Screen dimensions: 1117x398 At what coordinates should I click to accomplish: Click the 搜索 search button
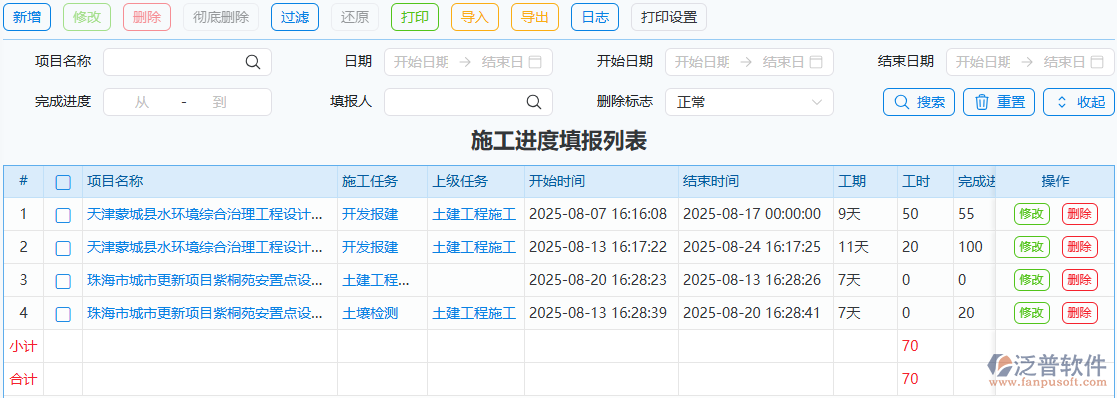tap(919, 103)
